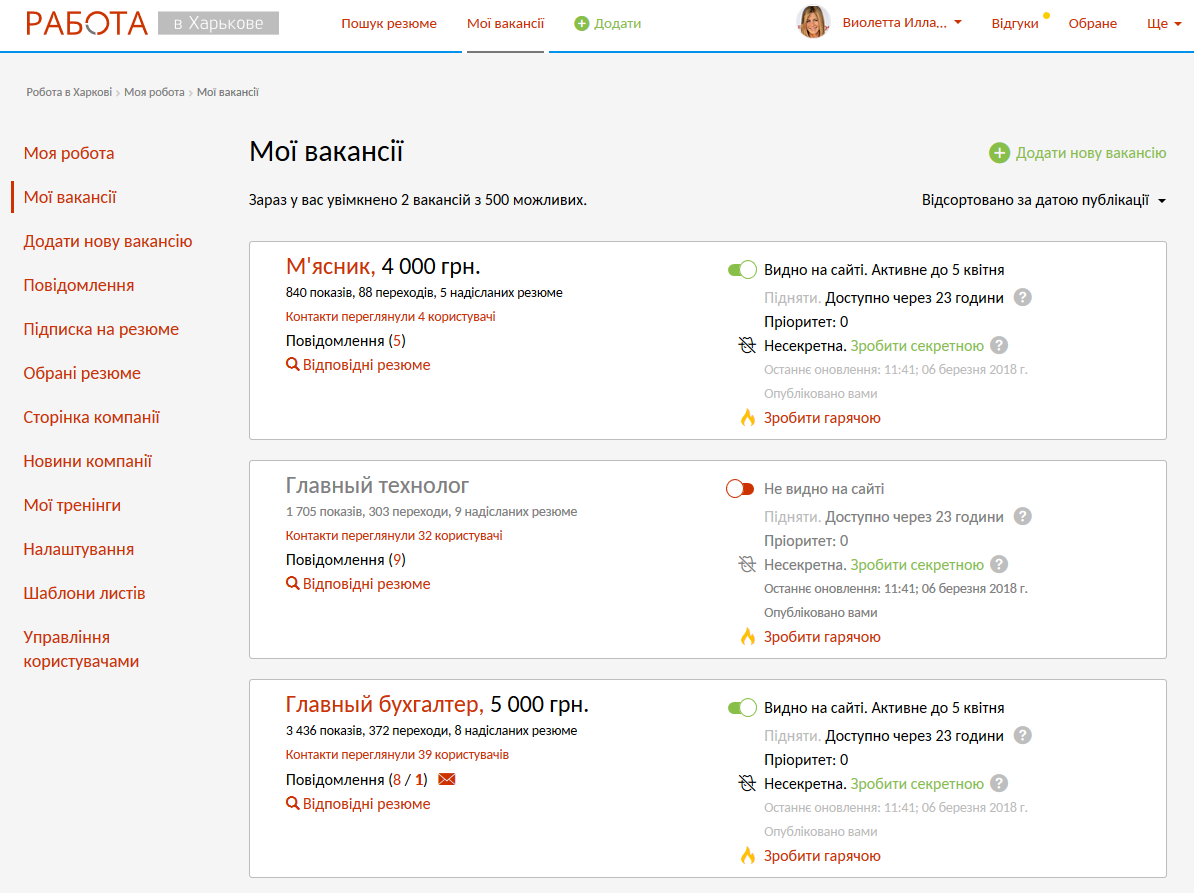Viewport: 1194px width, 893px height.
Task: Click Зробити гарячою link in М'ясник card
Action: click(x=822, y=418)
